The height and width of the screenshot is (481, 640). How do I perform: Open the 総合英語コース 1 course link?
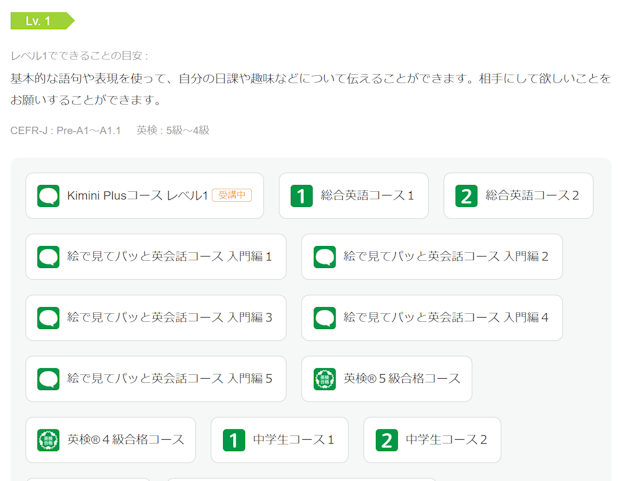353,196
